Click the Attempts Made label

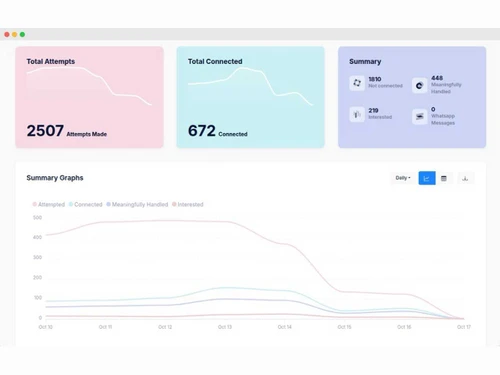click(87, 134)
